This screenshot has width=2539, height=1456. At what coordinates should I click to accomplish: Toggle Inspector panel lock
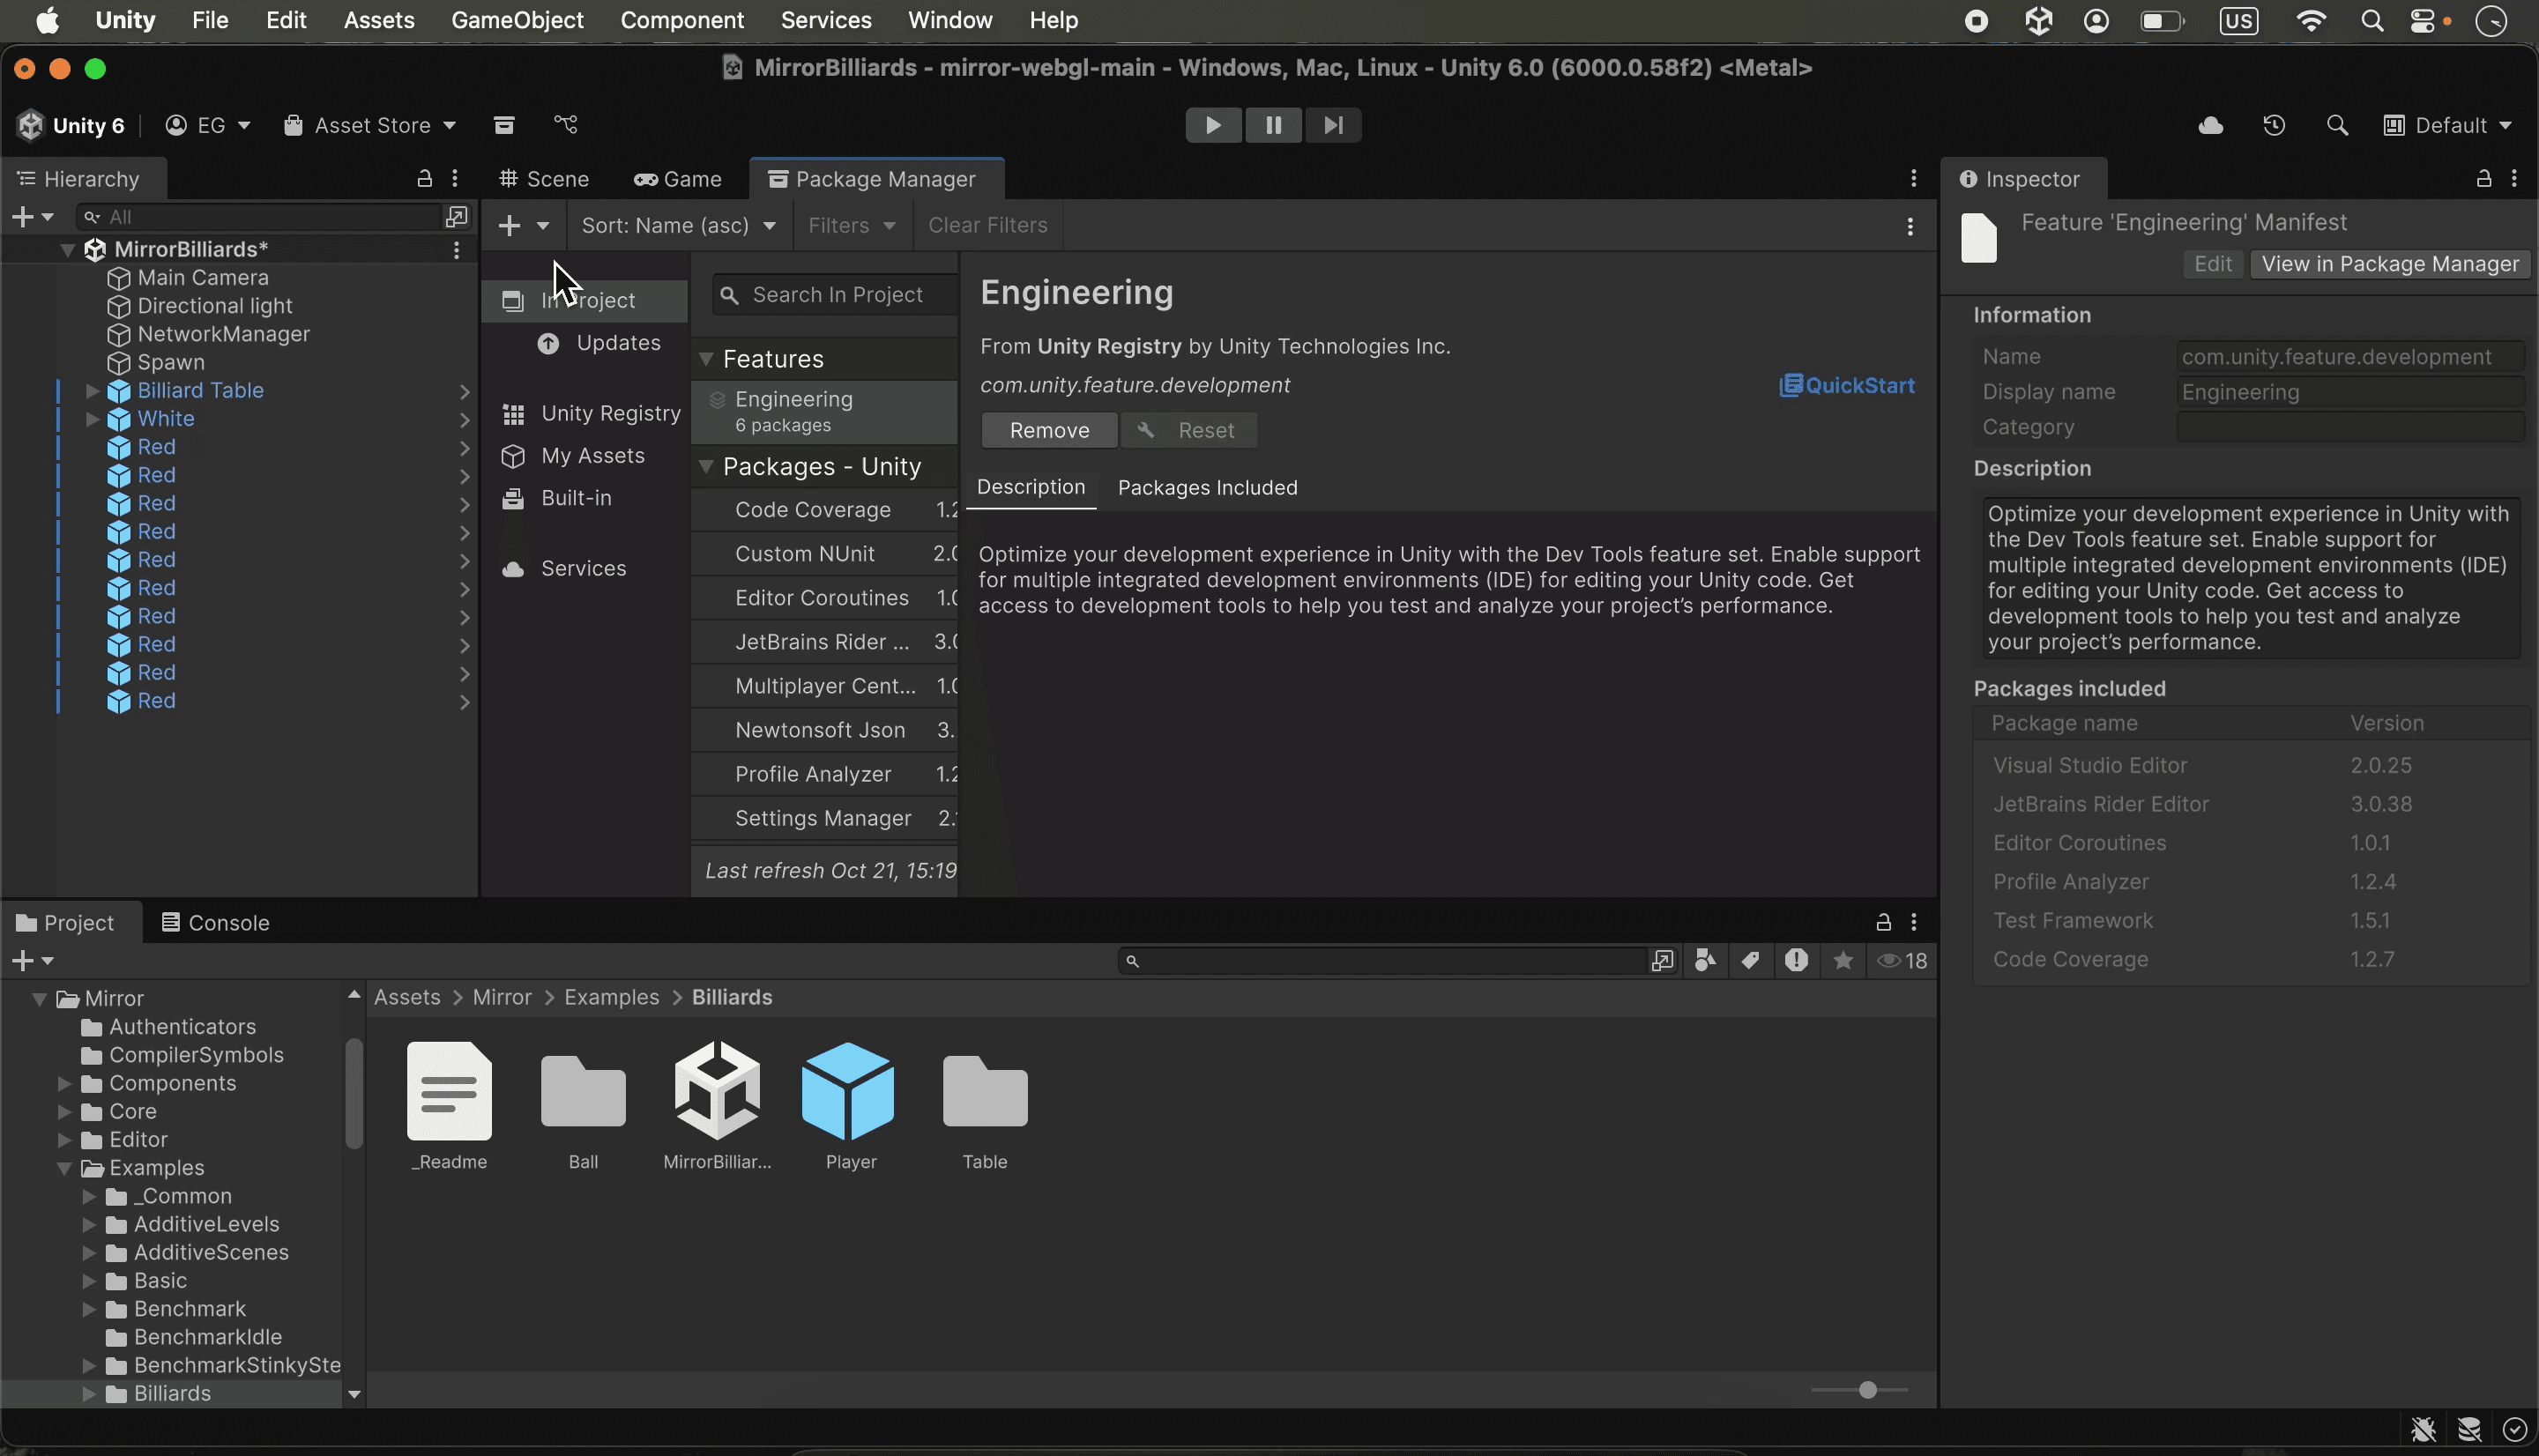coord(2483,179)
